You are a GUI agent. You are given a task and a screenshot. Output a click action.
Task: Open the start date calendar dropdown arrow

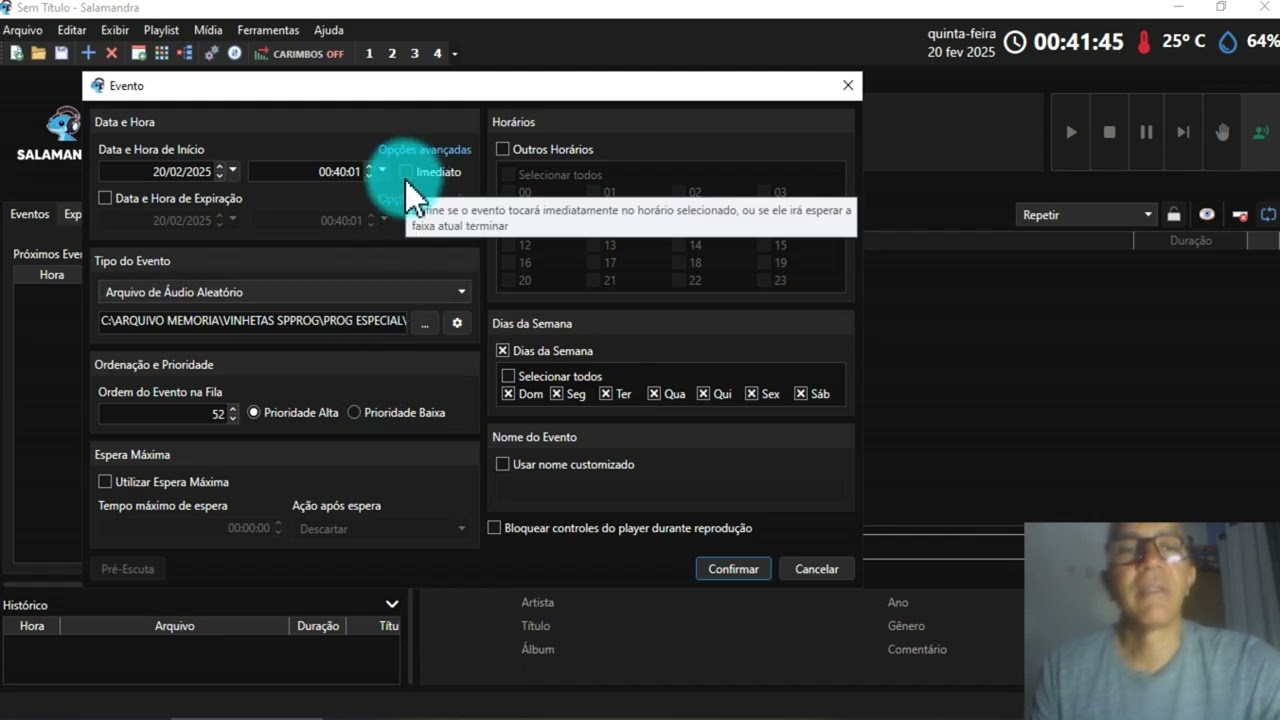(233, 171)
